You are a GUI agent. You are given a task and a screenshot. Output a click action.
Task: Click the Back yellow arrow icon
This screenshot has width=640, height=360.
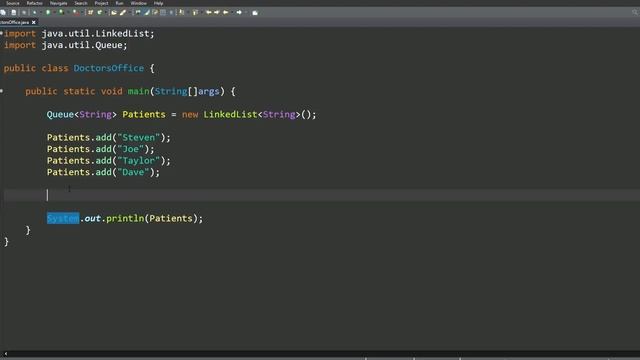click(226, 13)
